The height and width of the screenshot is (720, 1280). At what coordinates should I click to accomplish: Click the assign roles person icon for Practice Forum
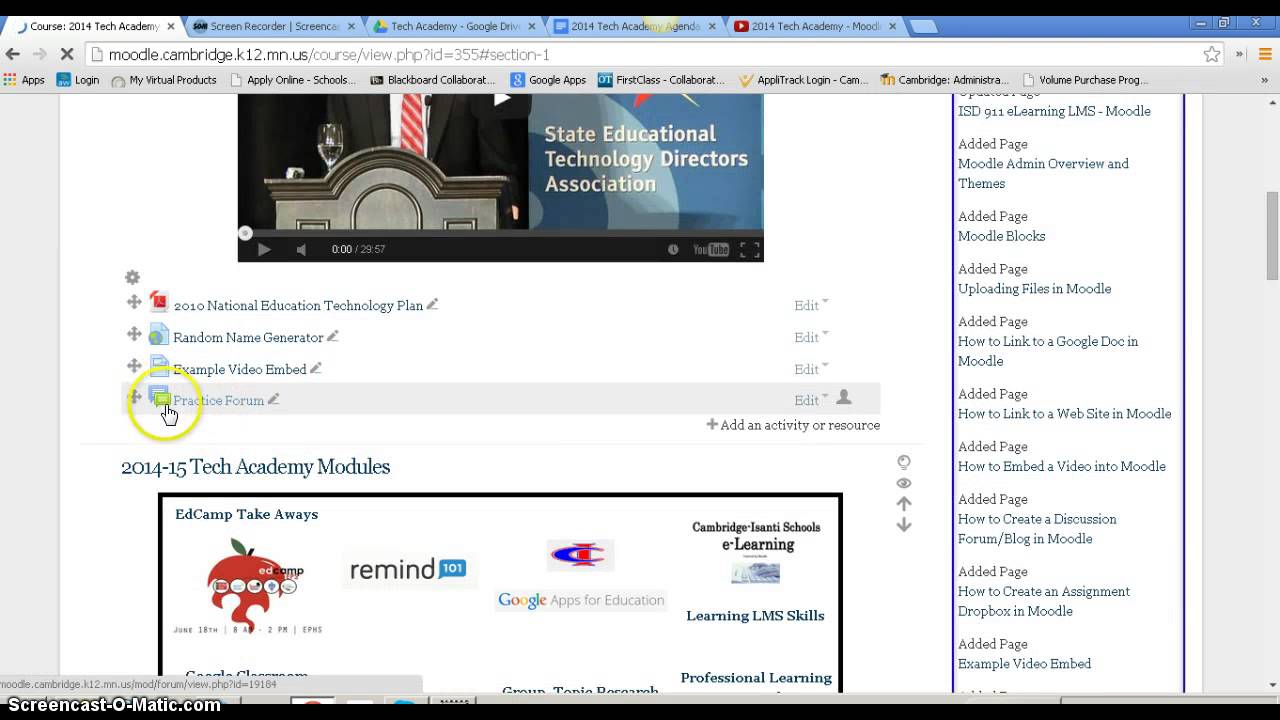[x=844, y=398]
